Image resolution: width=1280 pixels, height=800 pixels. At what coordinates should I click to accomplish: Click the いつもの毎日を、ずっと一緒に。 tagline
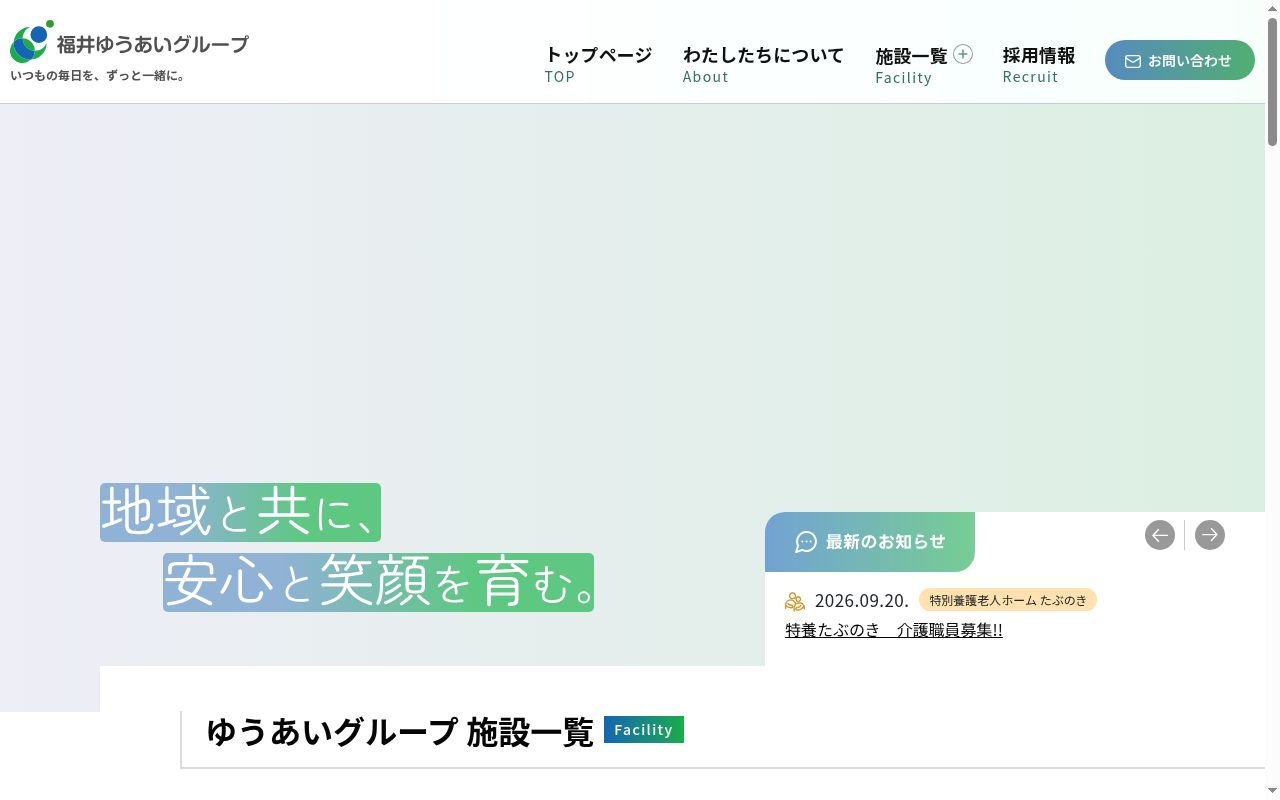coord(98,76)
